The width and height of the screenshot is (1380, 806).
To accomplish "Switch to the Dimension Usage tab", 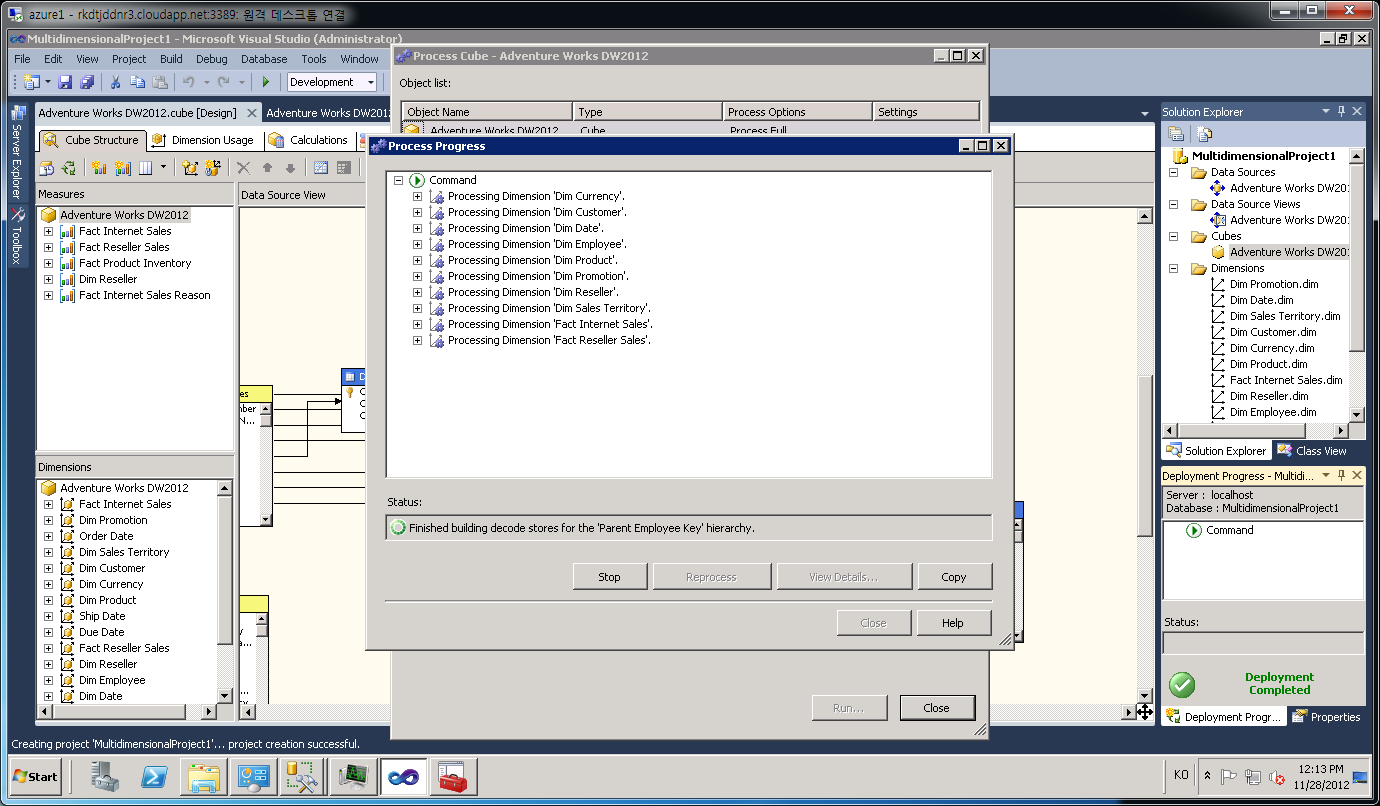I will (204, 140).
